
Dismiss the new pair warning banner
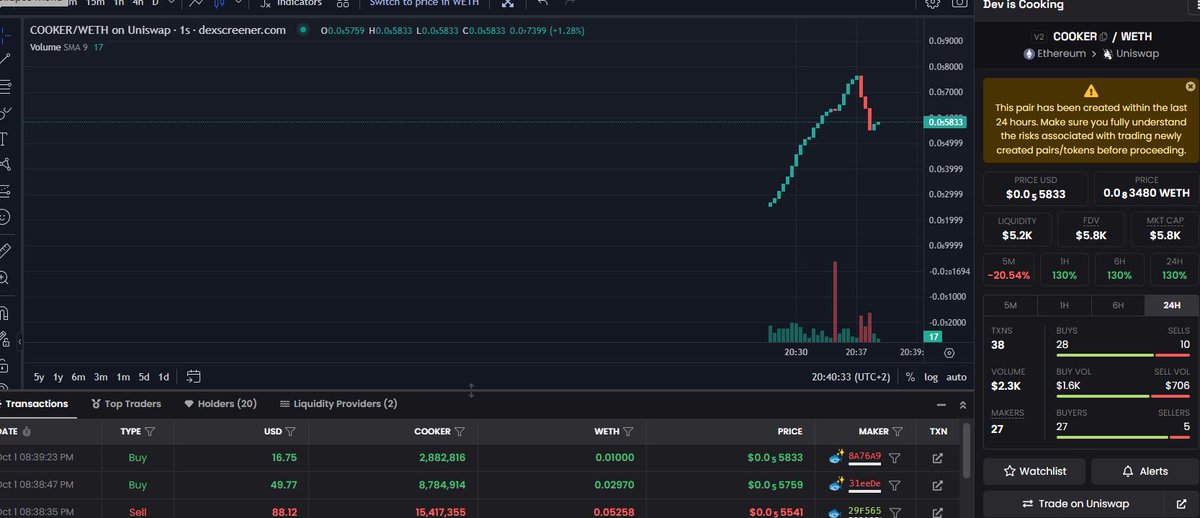[x=1190, y=87]
